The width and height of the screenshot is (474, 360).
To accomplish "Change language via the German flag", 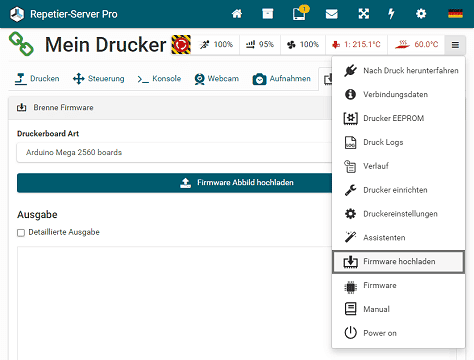I will (455, 14).
